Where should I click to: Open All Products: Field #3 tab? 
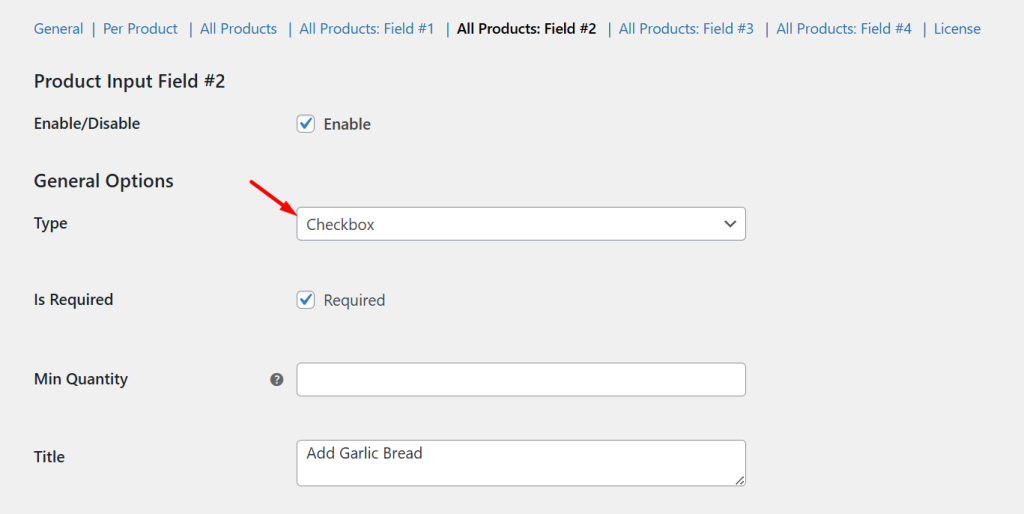[686, 29]
